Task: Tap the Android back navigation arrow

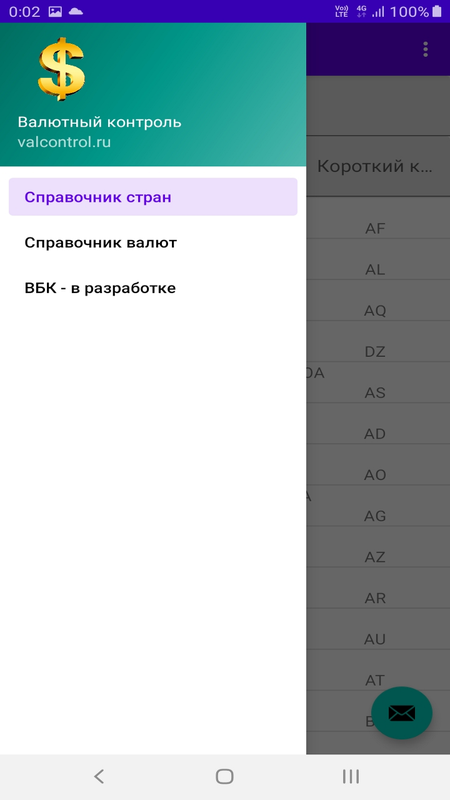Action: (99, 777)
